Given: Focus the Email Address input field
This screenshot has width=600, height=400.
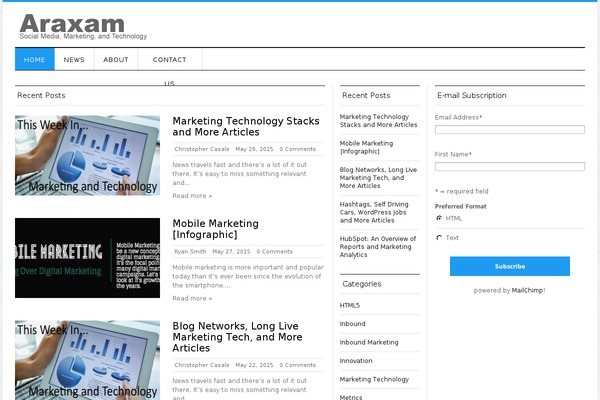Looking at the screenshot, I should click(x=510, y=129).
